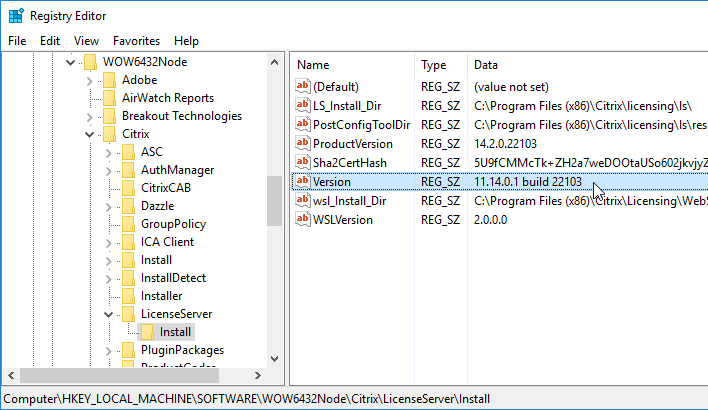Open the Favorites menu
708x410 pixels.
(136, 41)
